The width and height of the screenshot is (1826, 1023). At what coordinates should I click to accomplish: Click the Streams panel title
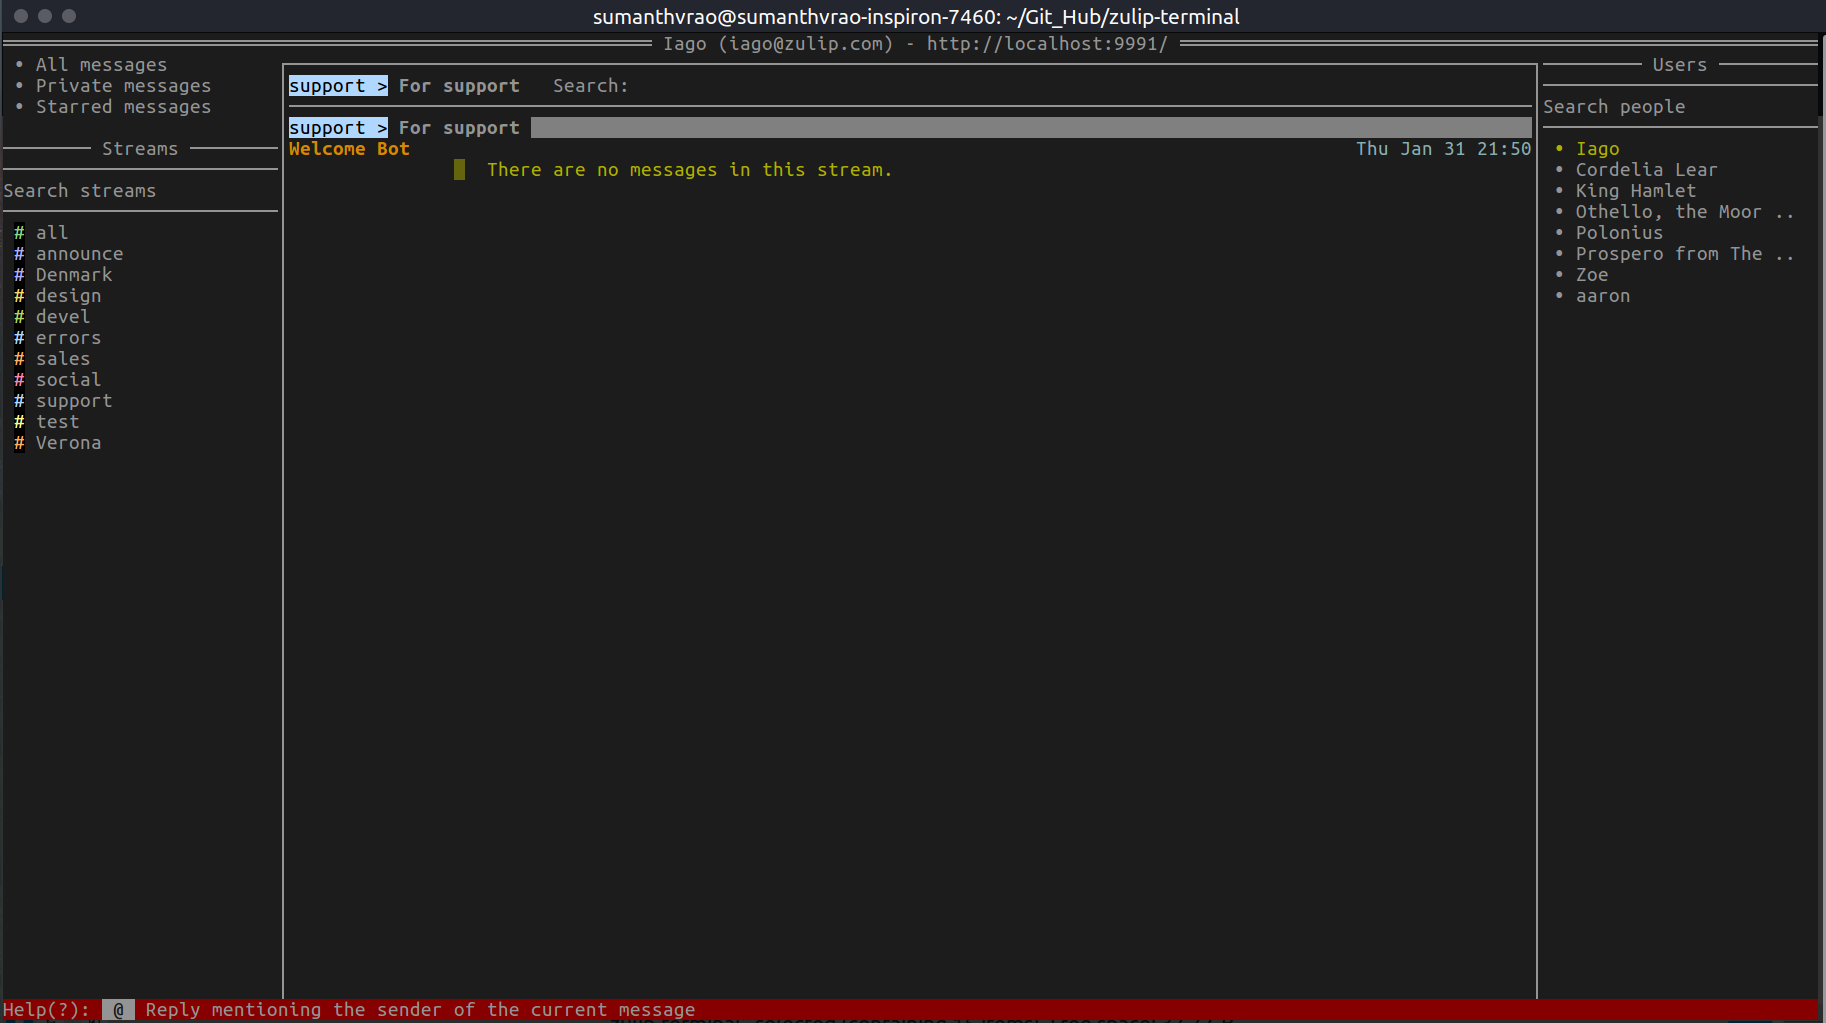coord(140,149)
